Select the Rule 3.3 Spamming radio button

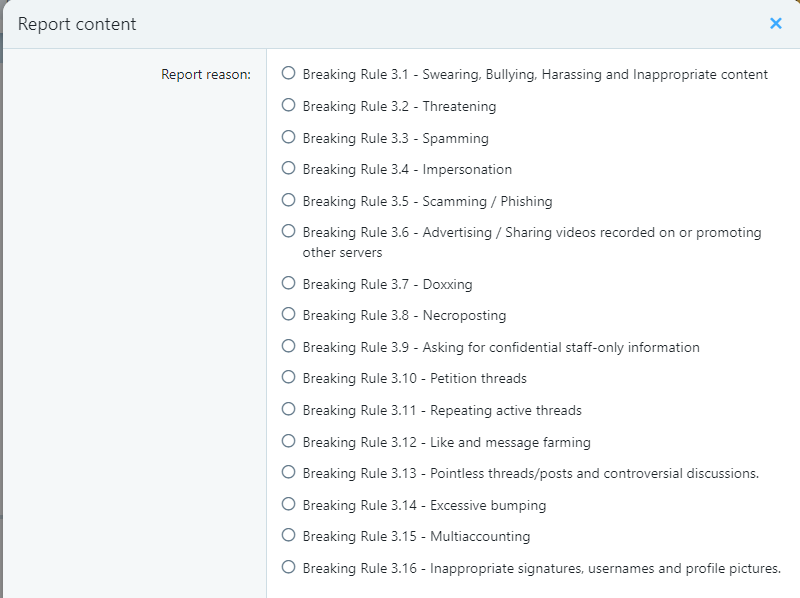pos(288,137)
